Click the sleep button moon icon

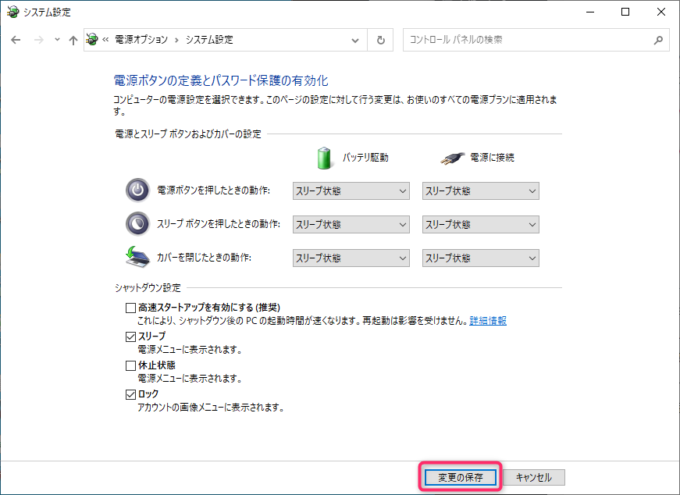137,223
